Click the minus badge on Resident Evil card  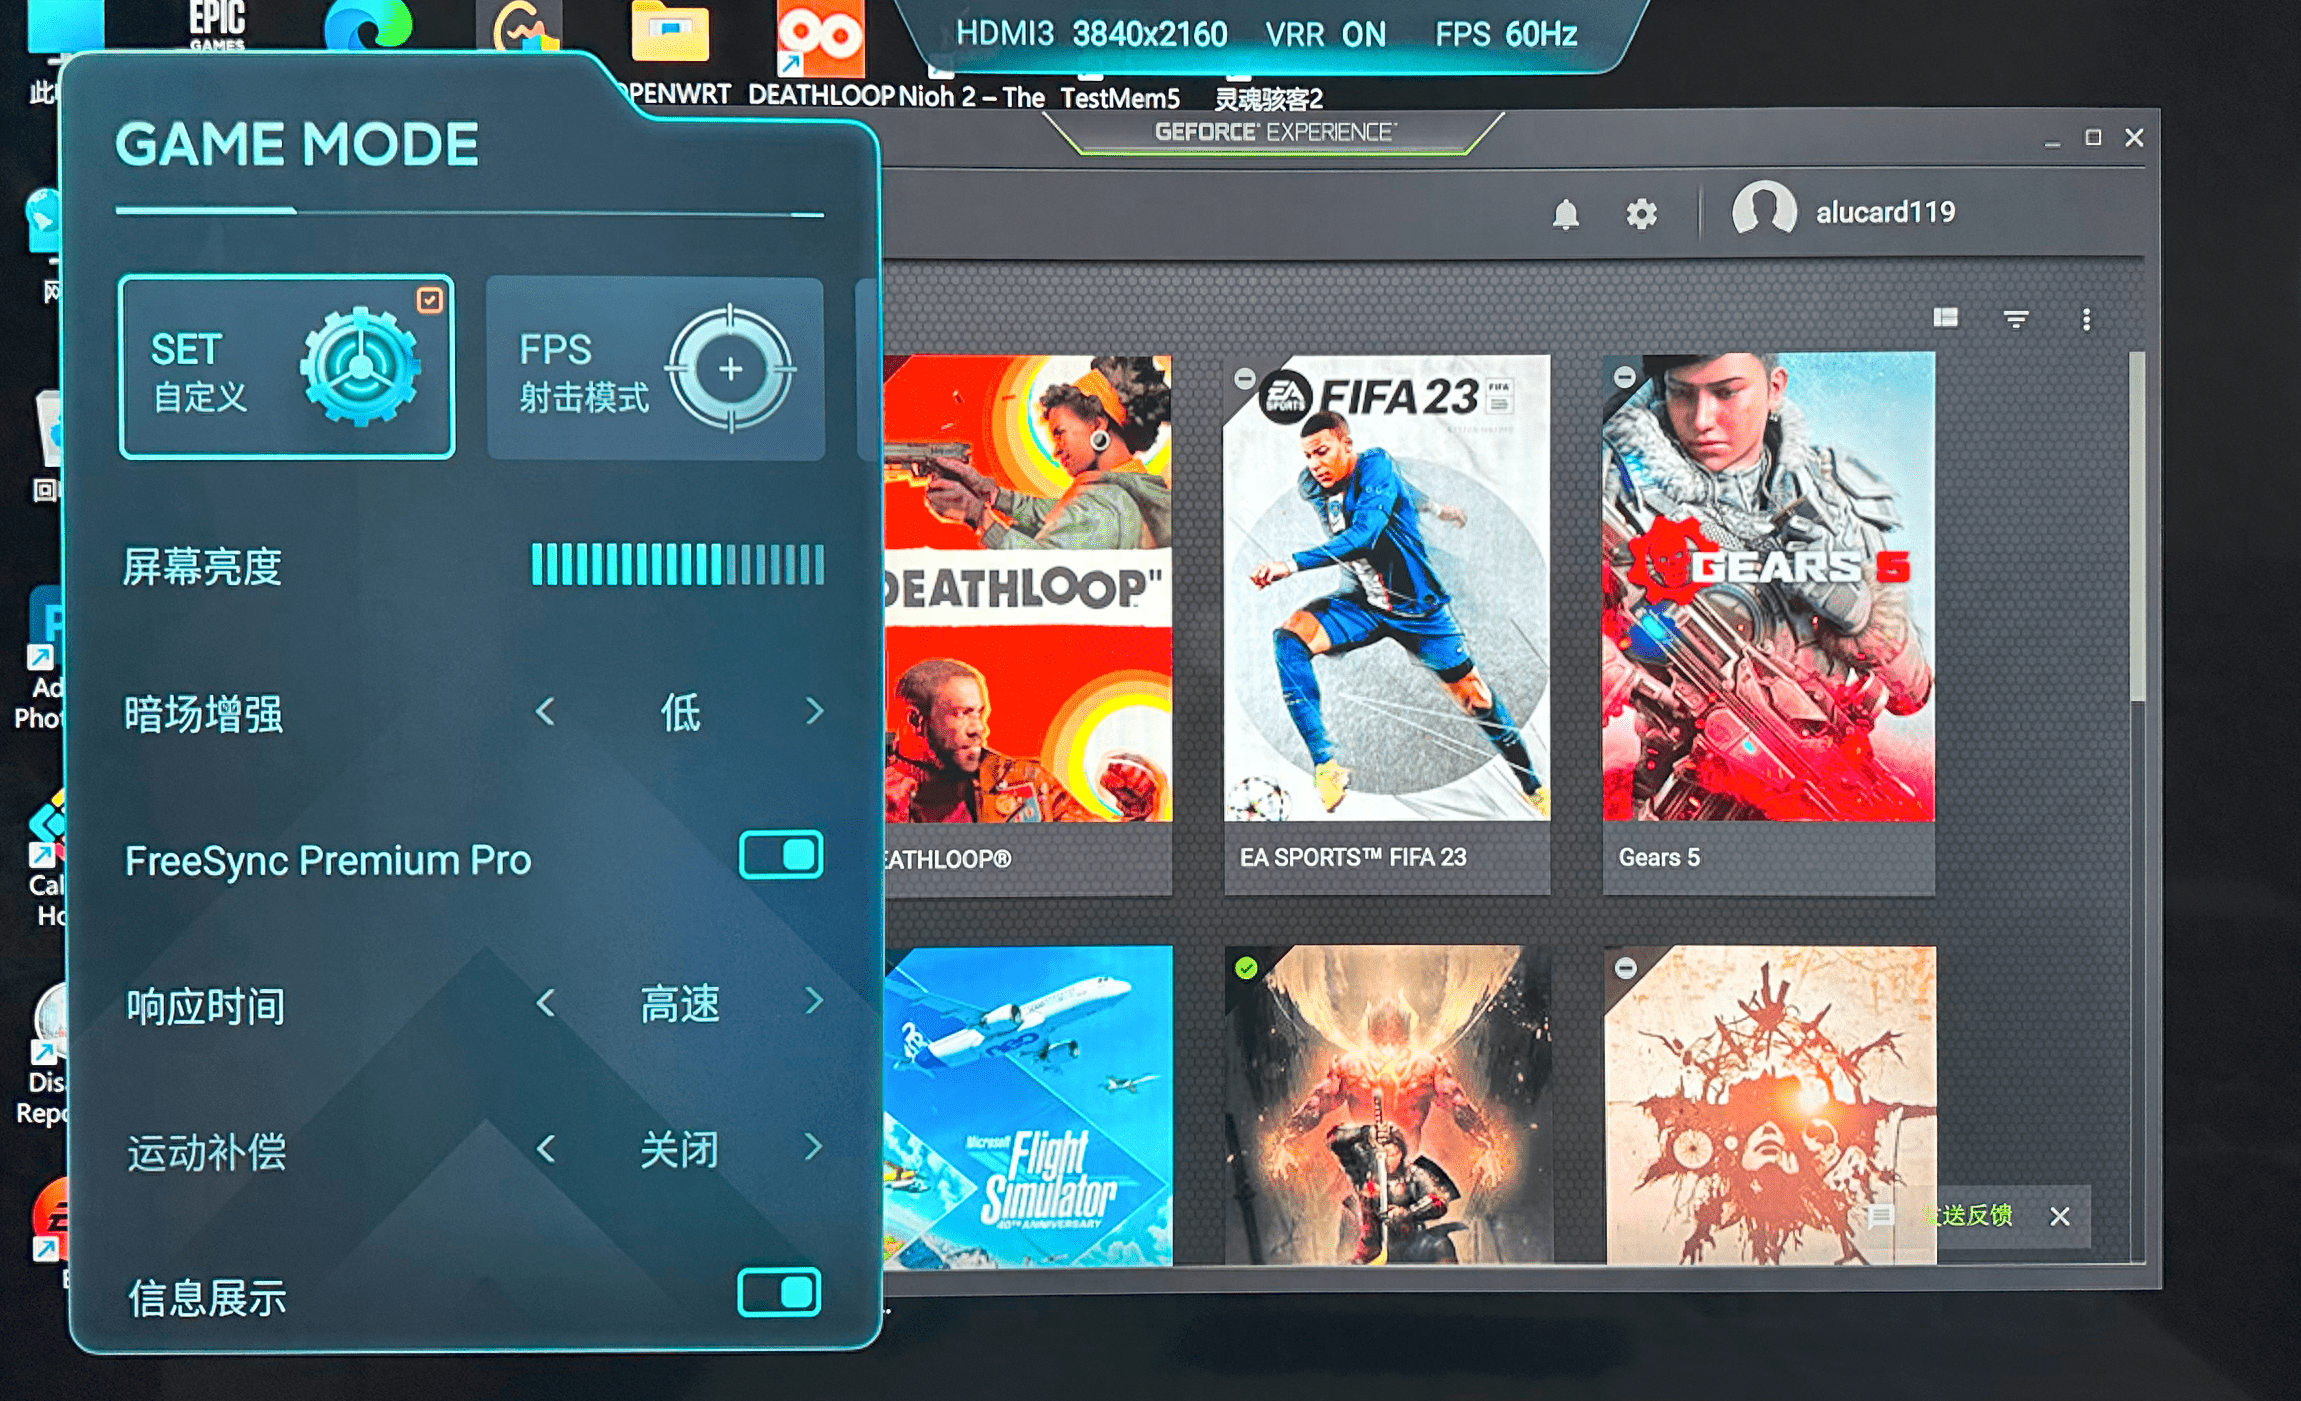pos(1626,968)
